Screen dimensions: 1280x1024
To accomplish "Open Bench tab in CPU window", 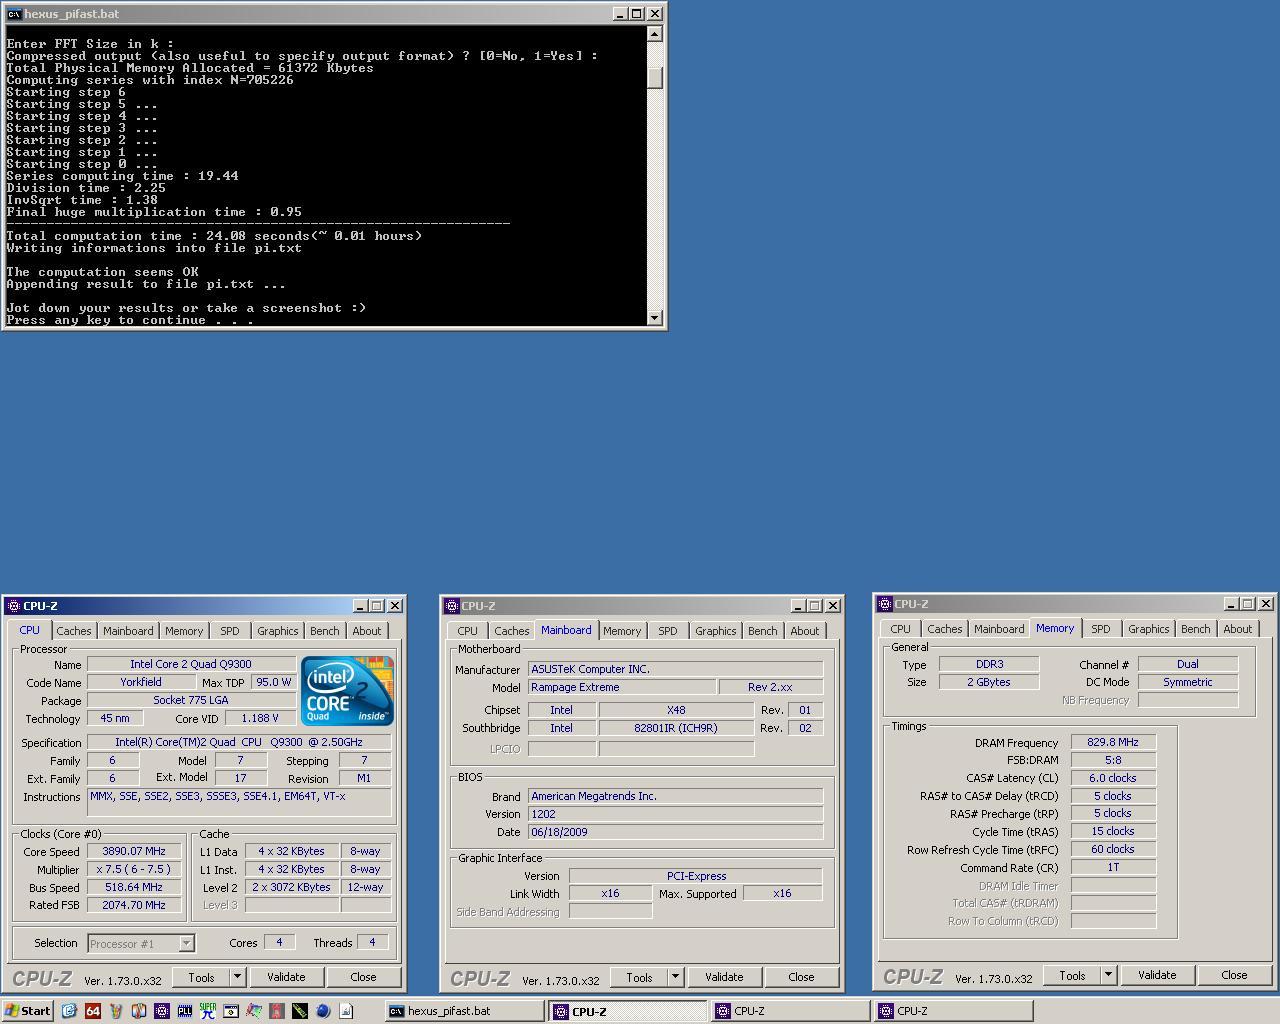I will pyautogui.click(x=324, y=631).
